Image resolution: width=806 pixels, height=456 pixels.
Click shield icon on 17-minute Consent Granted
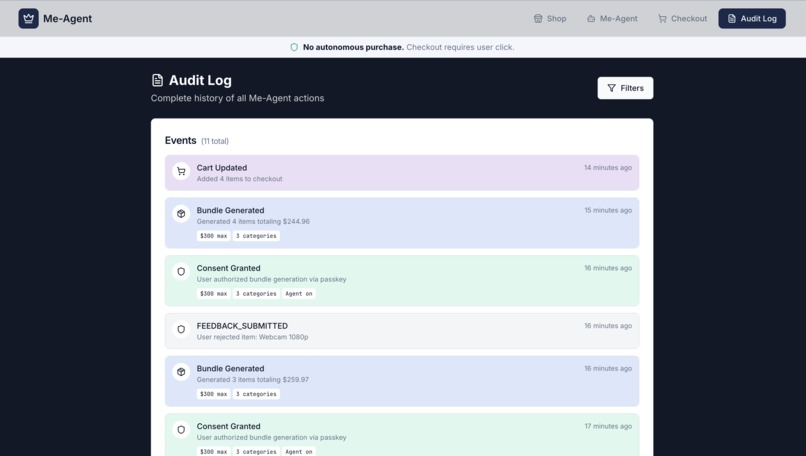pyautogui.click(x=181, y=430)
